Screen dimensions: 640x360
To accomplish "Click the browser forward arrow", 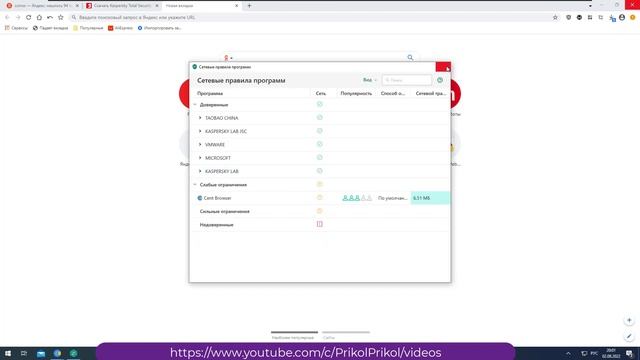I will coord(18,18).
